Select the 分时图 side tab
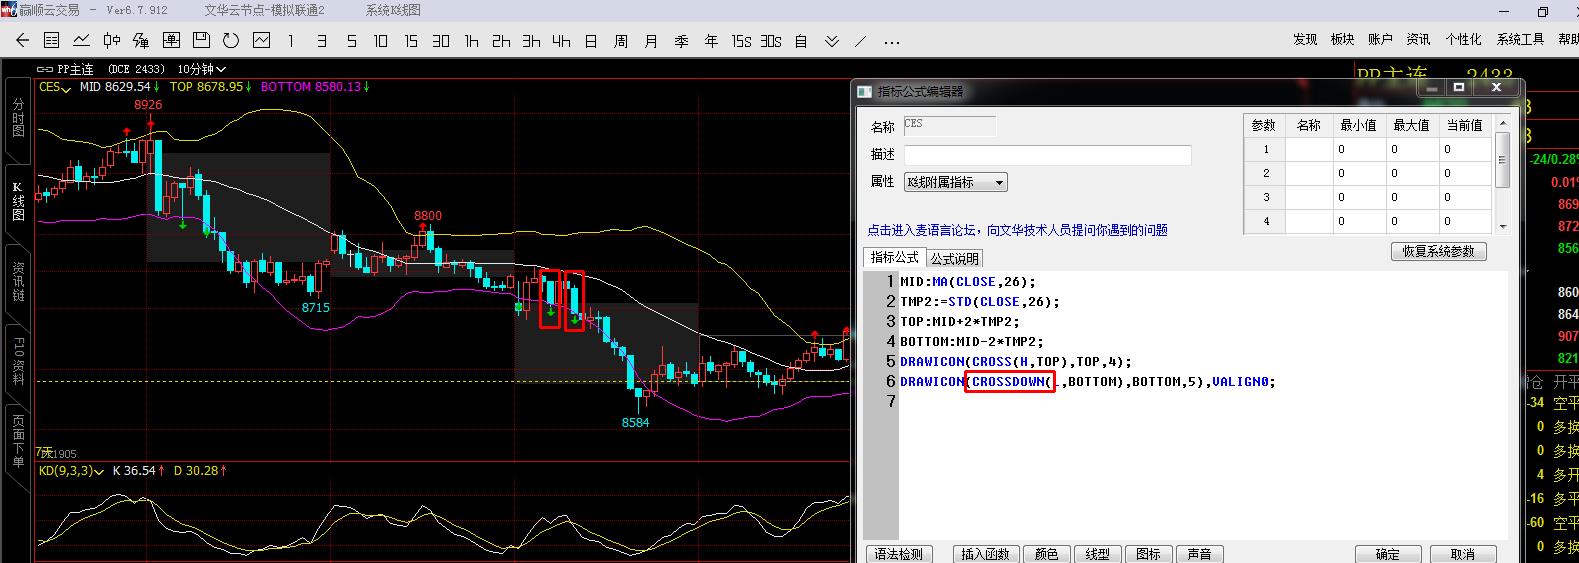This screenshot has width=1579, height=563. 18,118
